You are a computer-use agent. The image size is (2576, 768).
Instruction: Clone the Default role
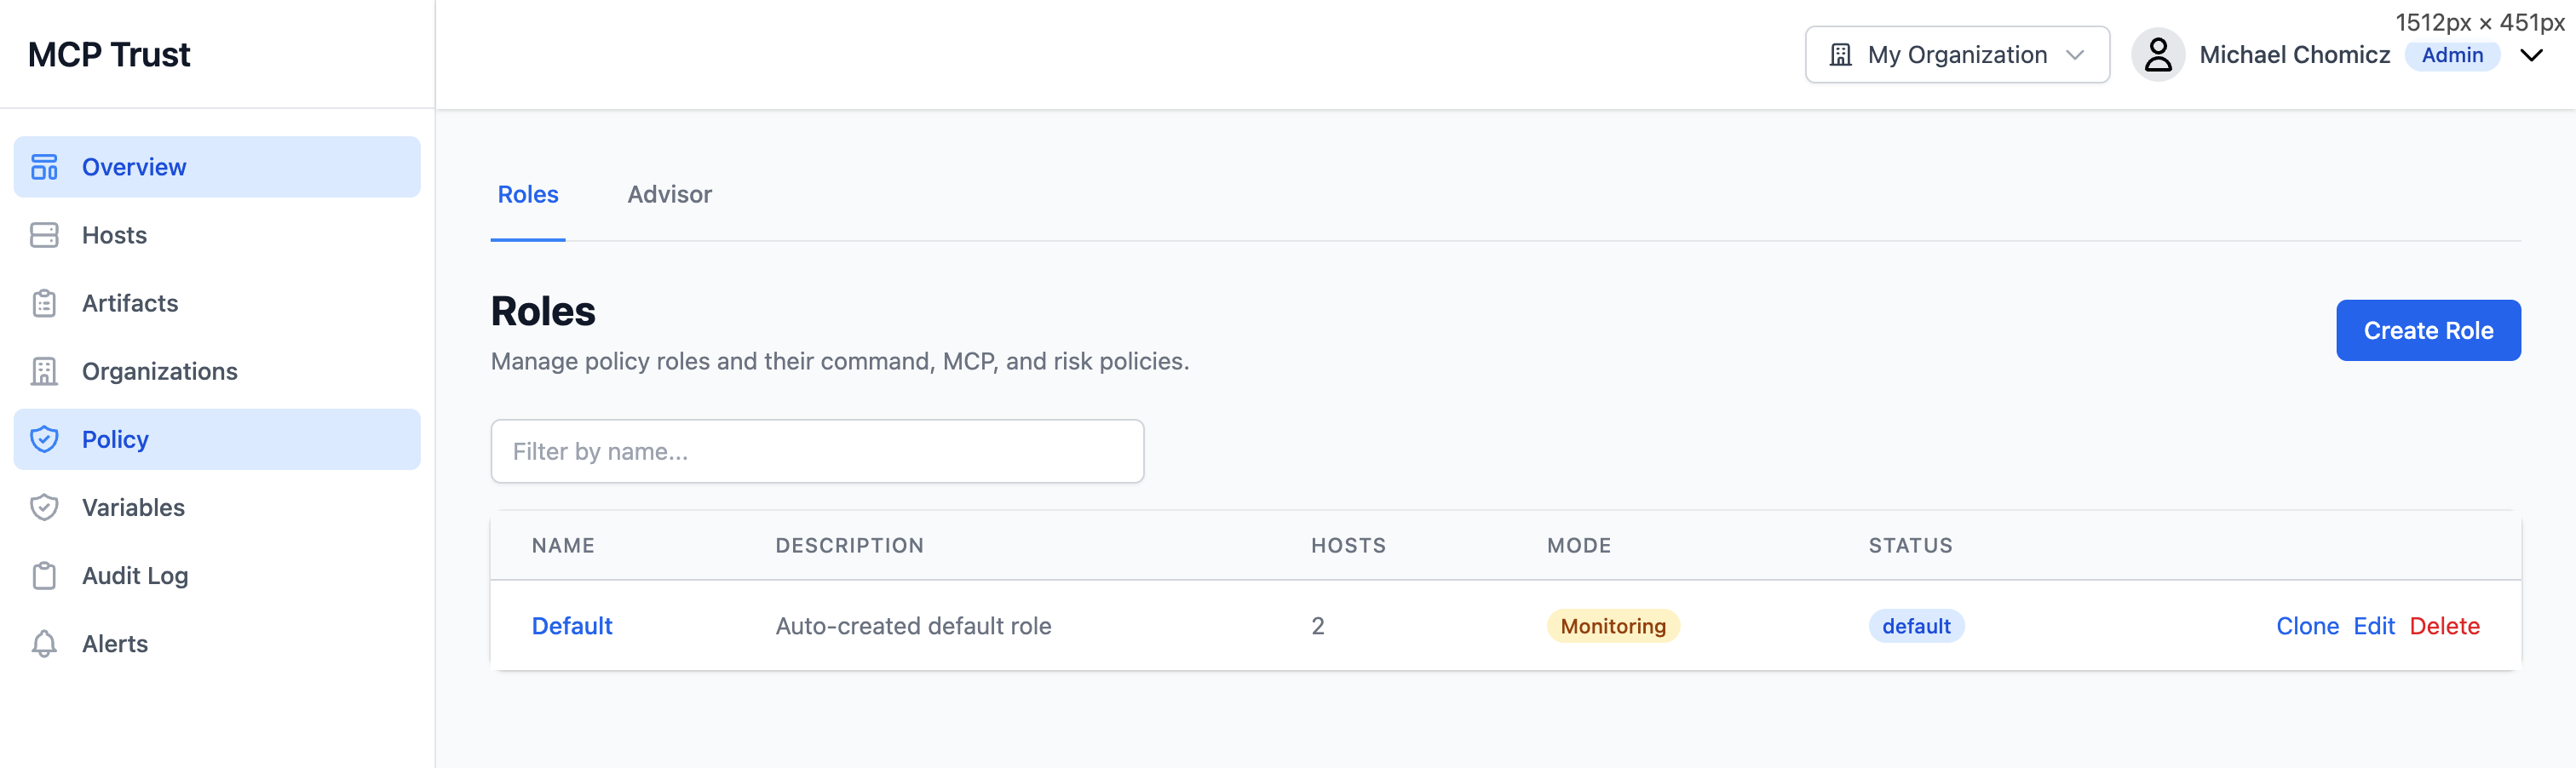coord(2308,625)
